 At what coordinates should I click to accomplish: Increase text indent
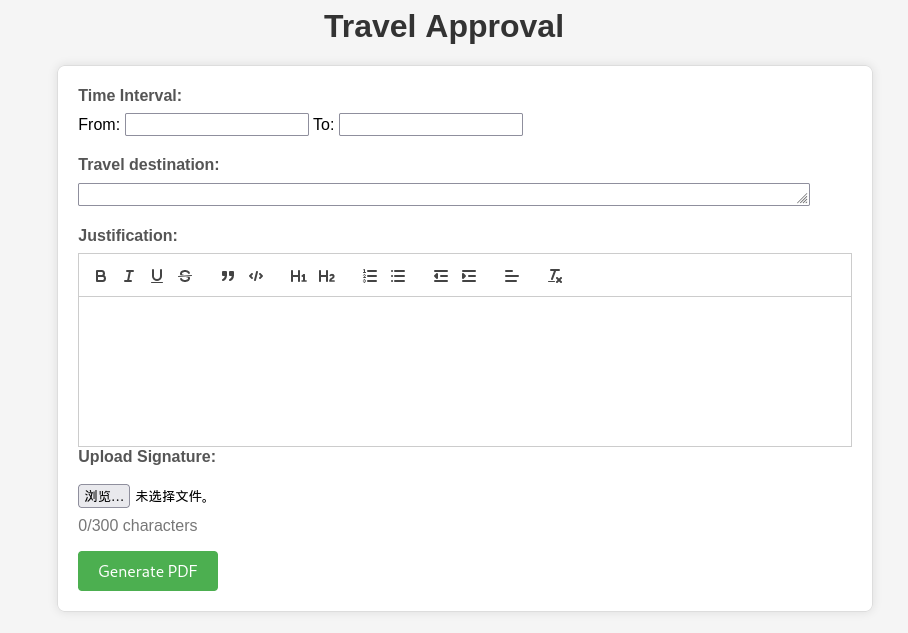pyautogui.click(x=469, y=276)
